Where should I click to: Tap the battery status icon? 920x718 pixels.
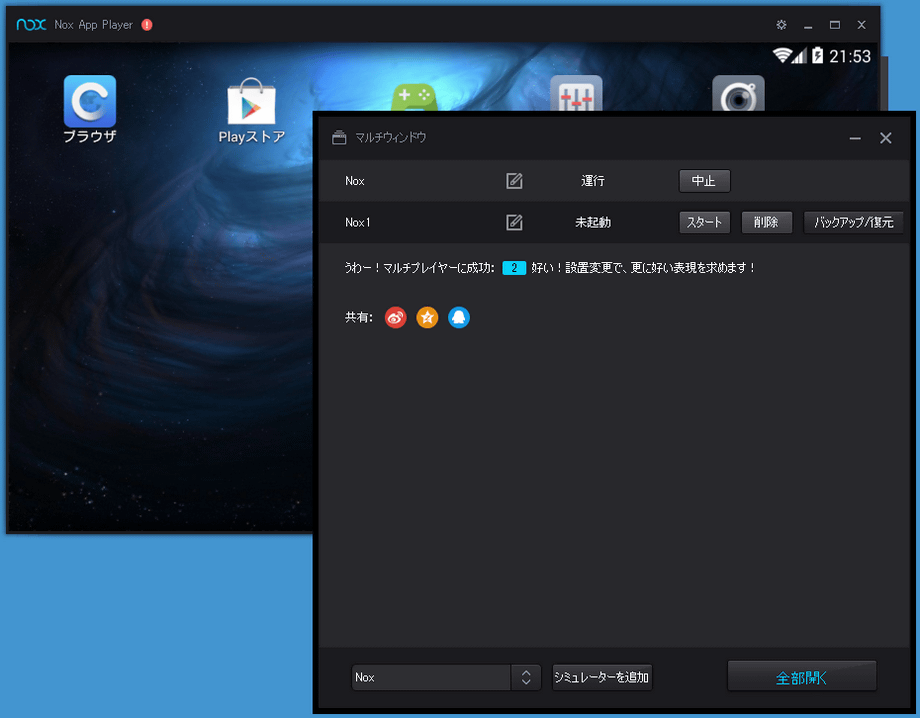(x=818, y=55)
